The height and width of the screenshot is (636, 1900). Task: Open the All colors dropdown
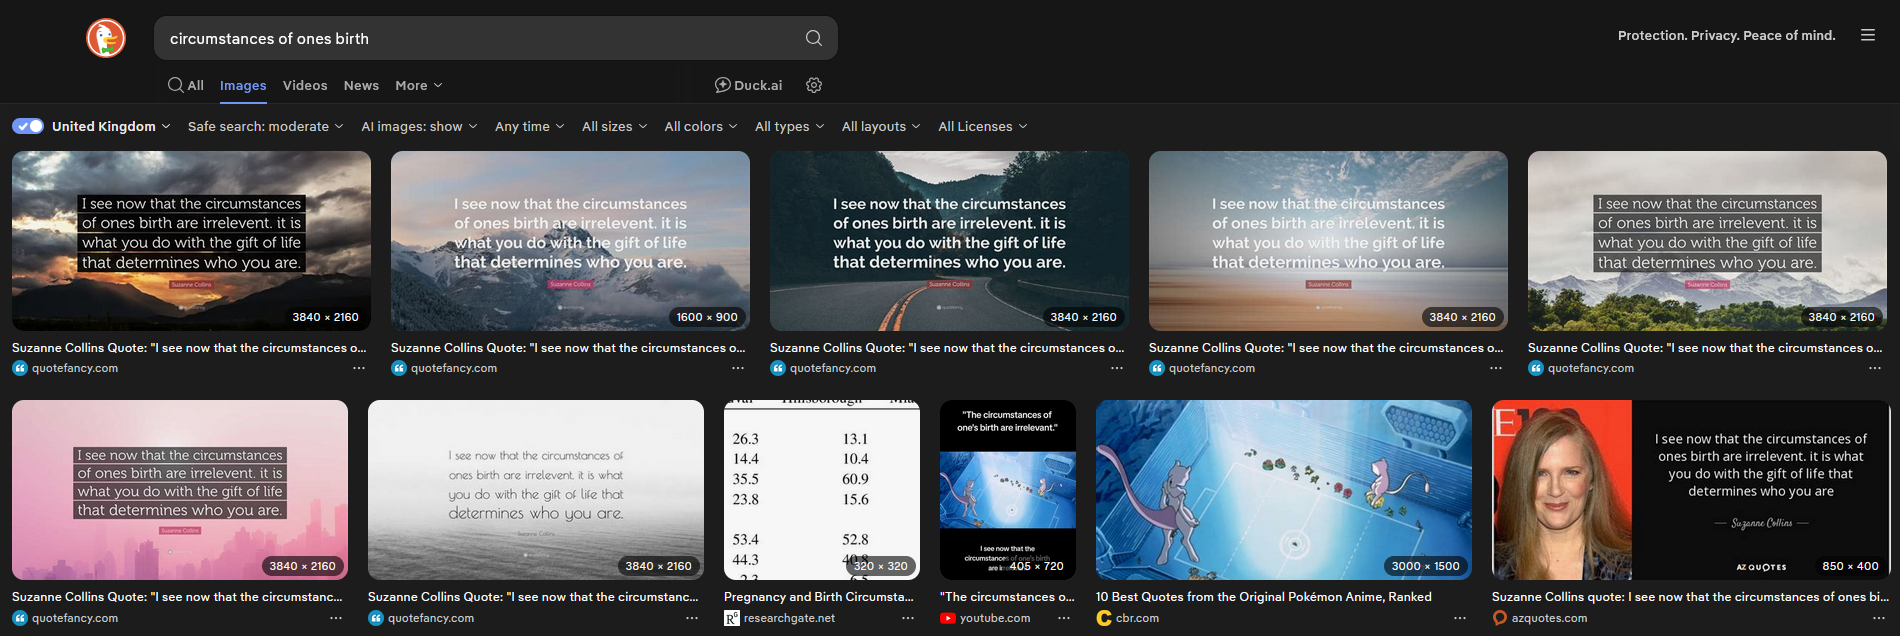point(700,126)
